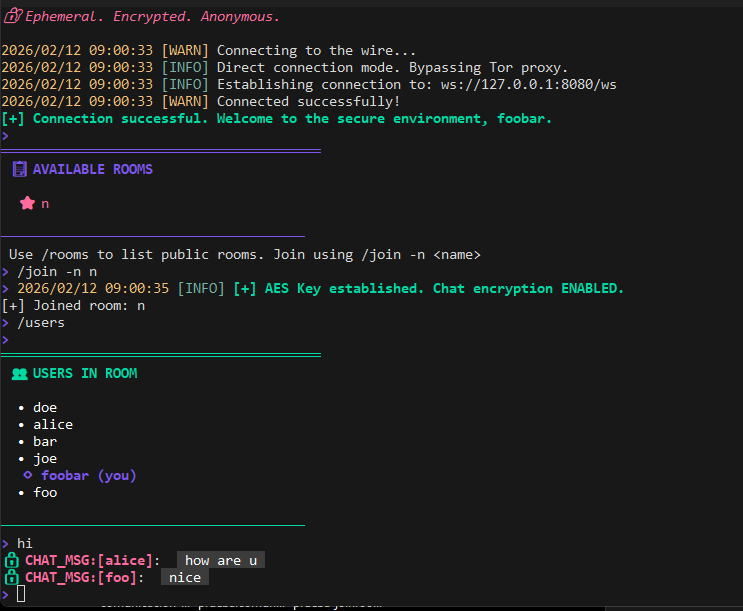Screen dimensions: 743x611
Task: Click the highlighted "nice" message text
Action: (x=185, y=578)
